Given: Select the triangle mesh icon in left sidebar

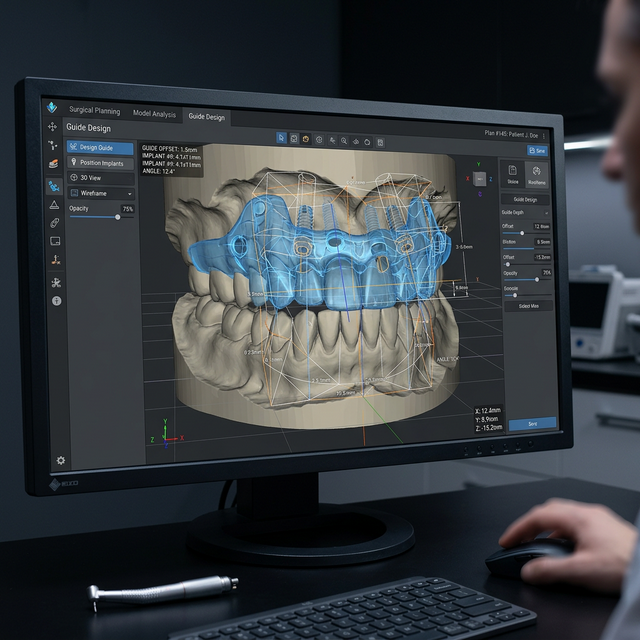Looking at the screenshot, I should point(54,204).
